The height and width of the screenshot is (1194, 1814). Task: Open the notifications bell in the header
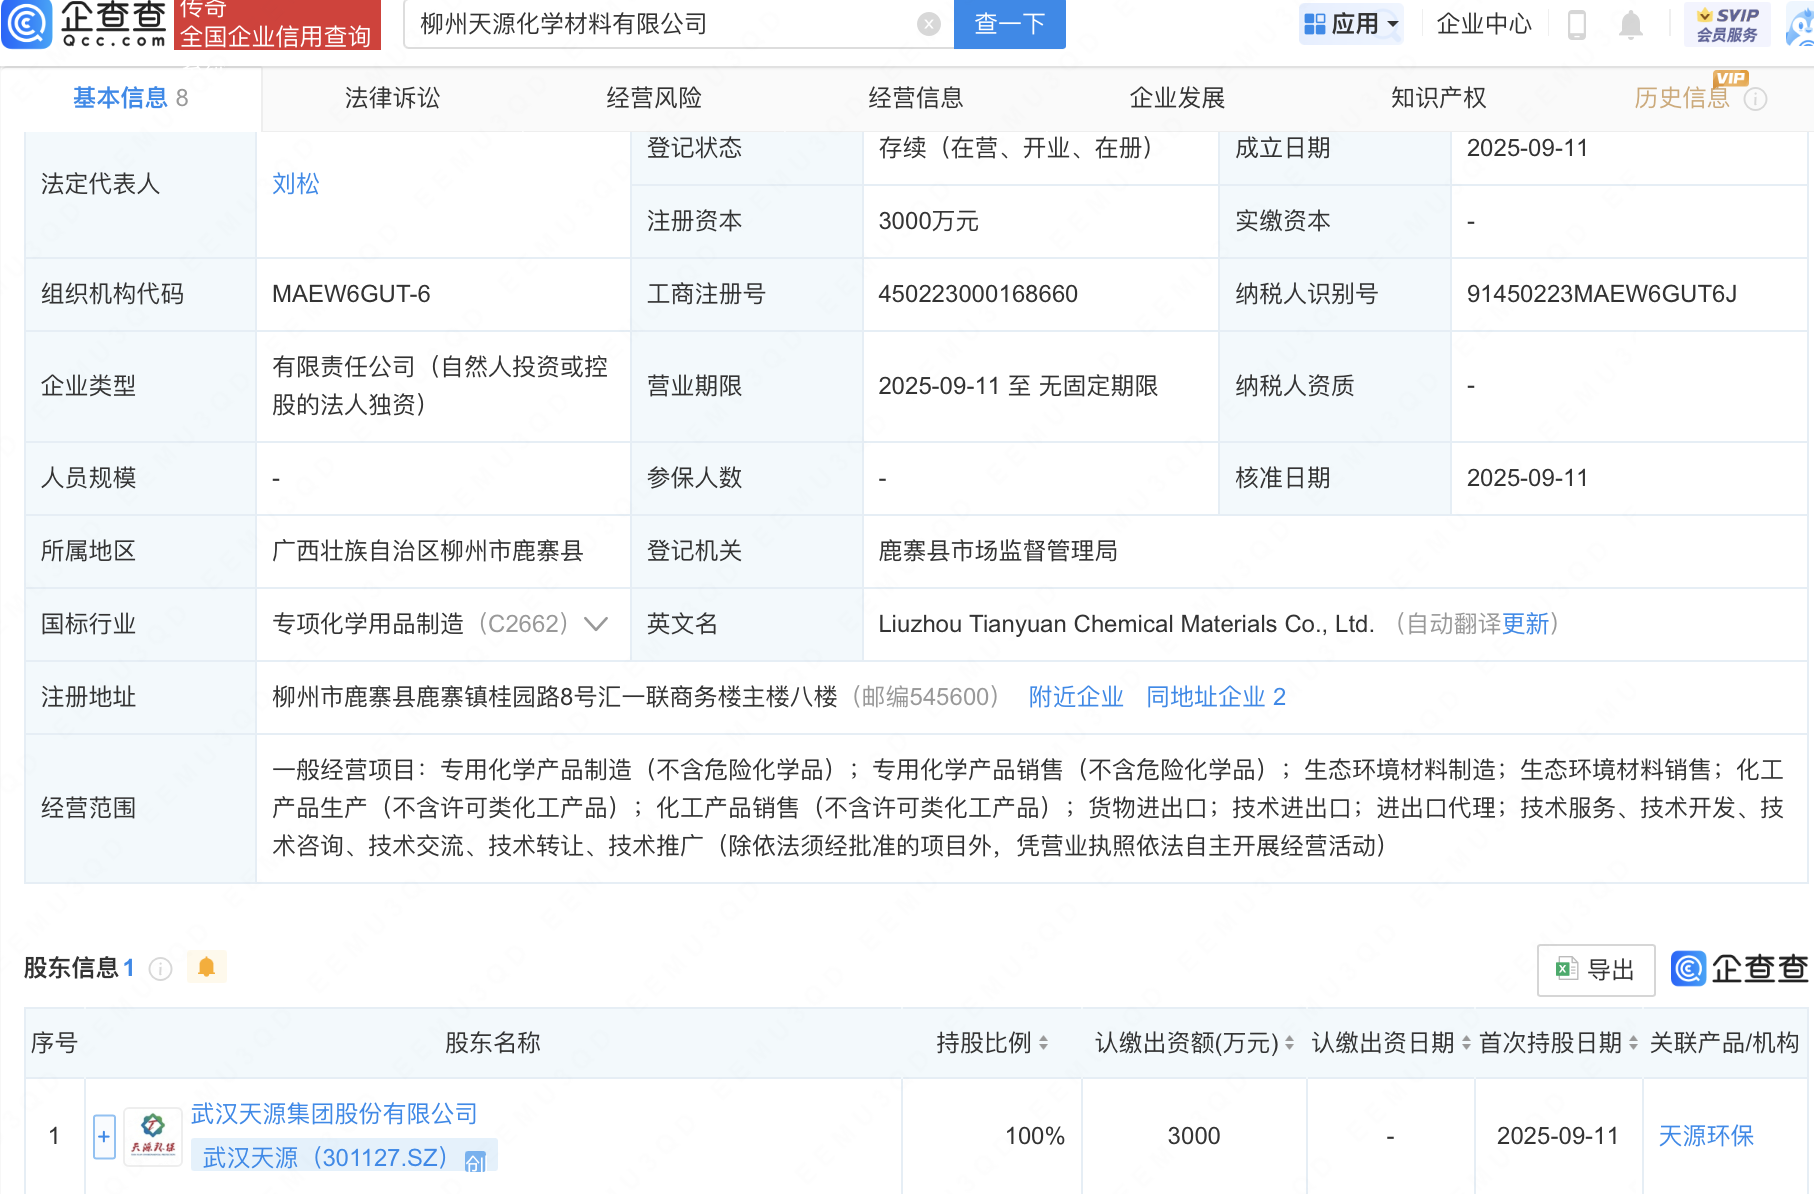[1630, 24]
